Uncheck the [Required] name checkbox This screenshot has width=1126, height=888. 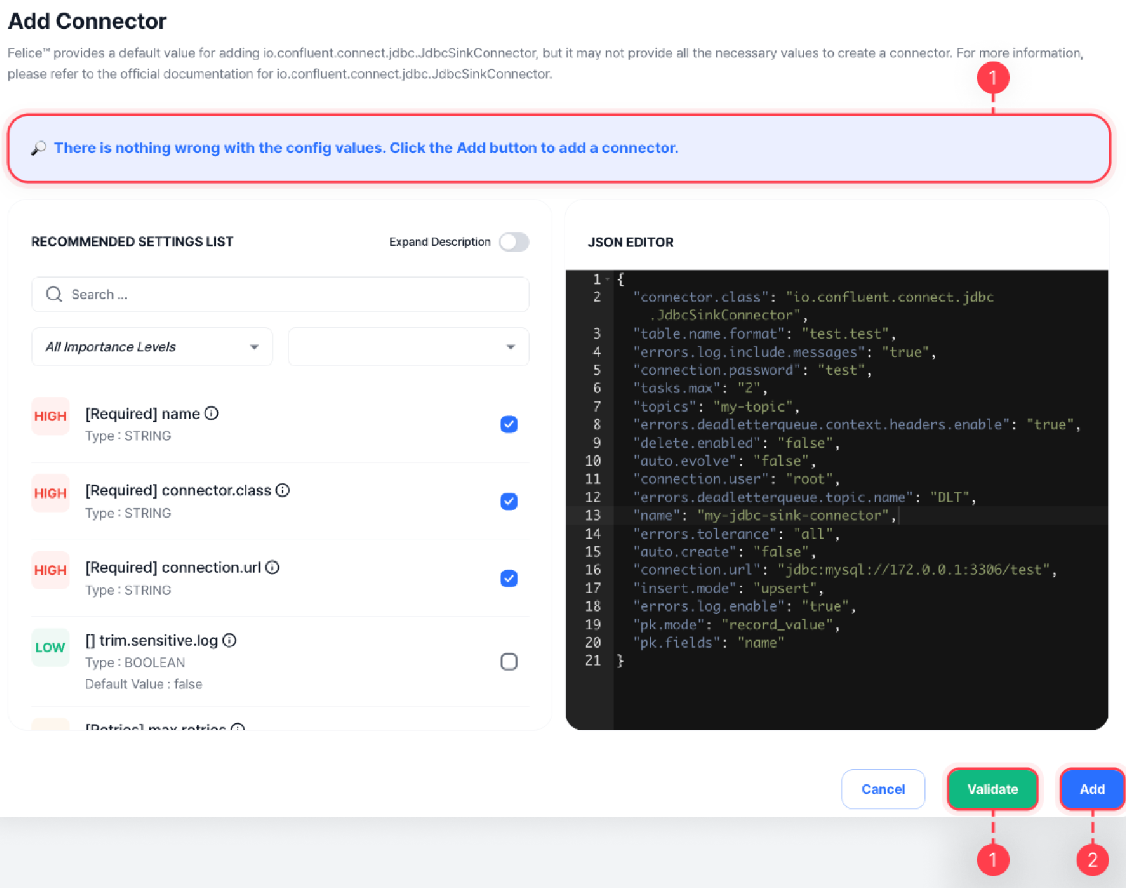509,424
